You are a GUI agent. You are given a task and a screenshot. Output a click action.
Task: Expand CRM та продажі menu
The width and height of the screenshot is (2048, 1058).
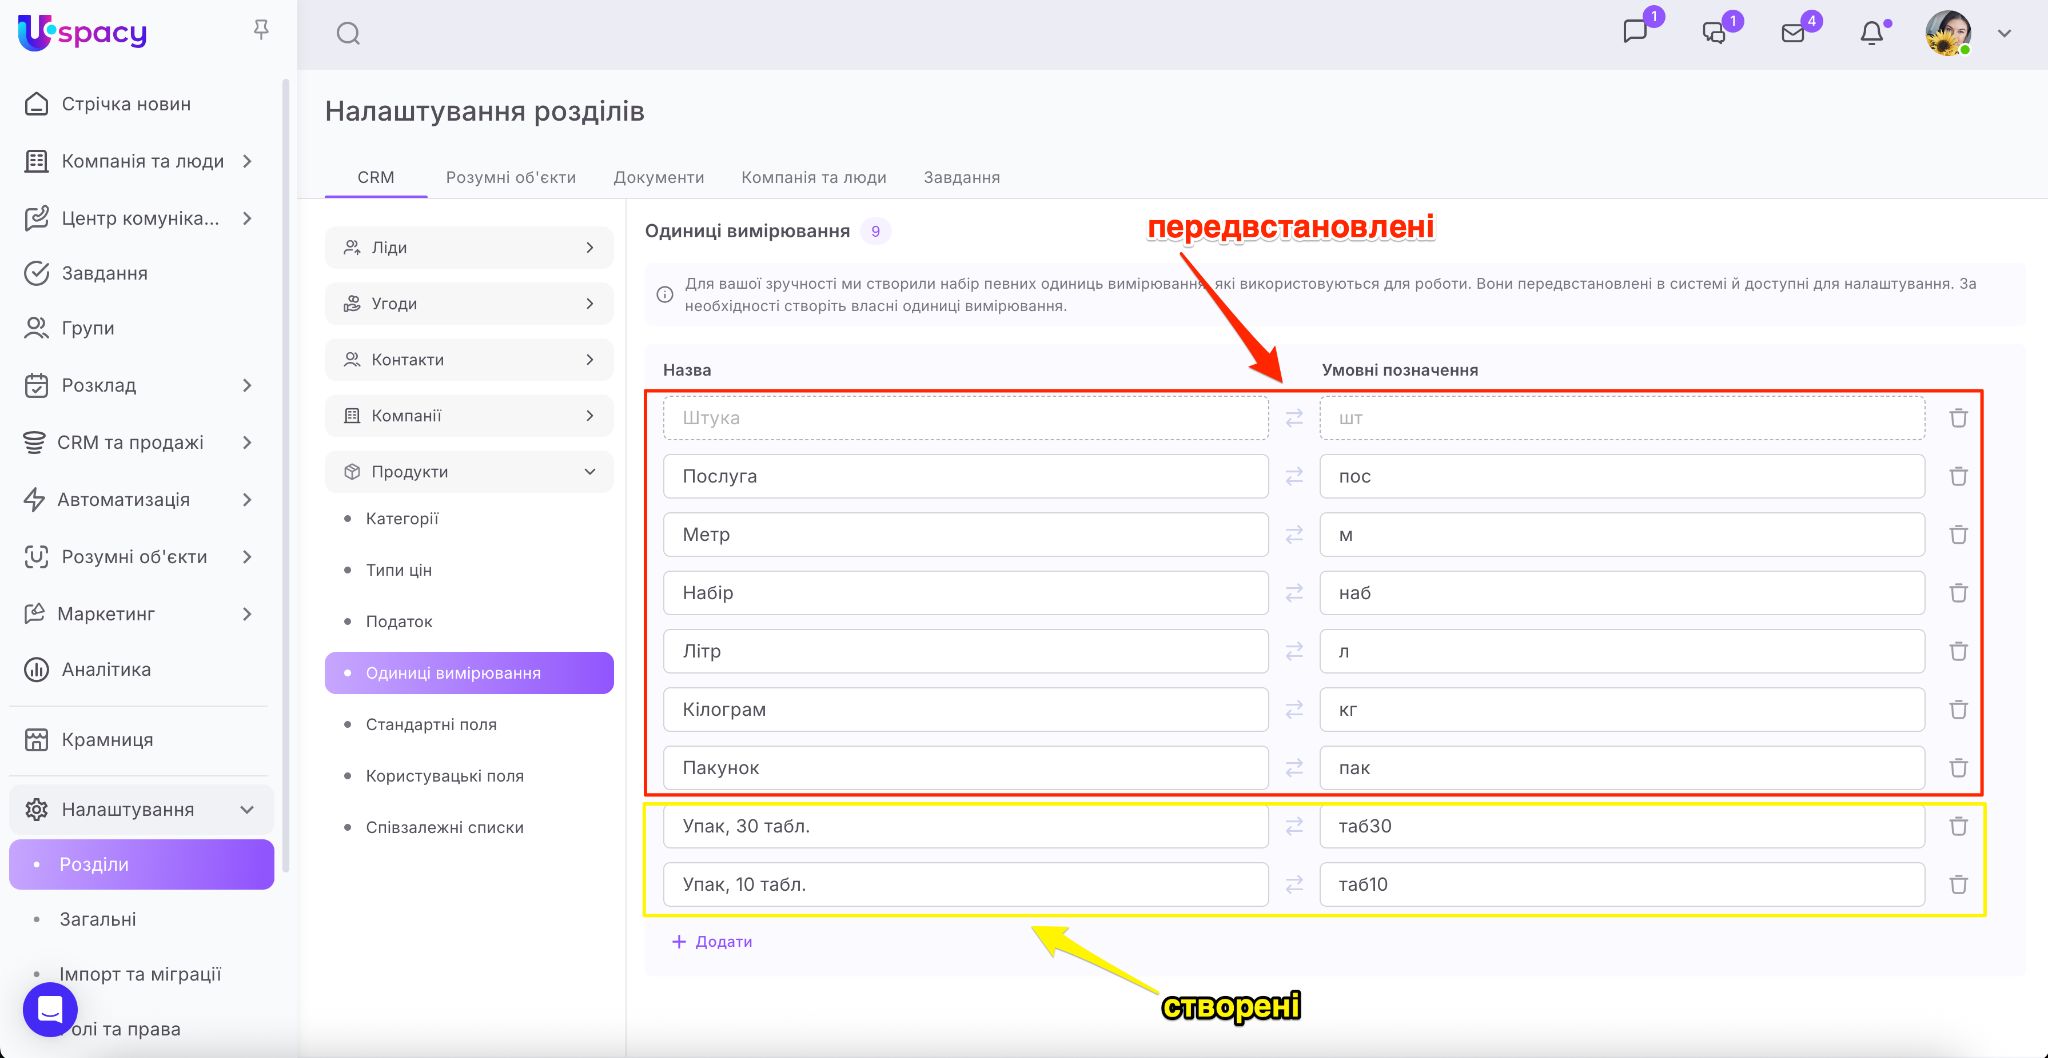(x=247, y=442)
